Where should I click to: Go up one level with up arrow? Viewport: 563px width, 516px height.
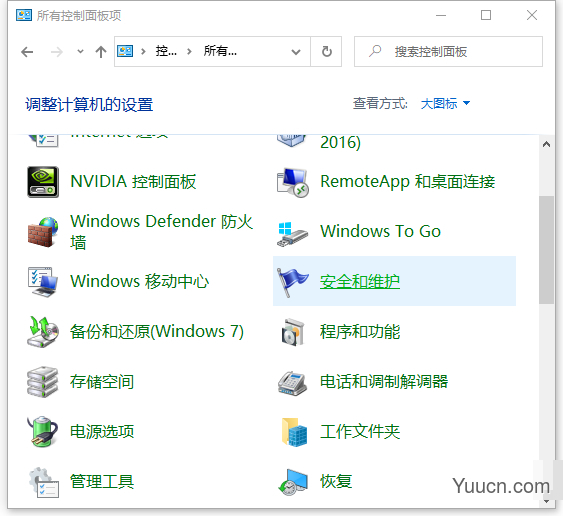click(101, 52)
